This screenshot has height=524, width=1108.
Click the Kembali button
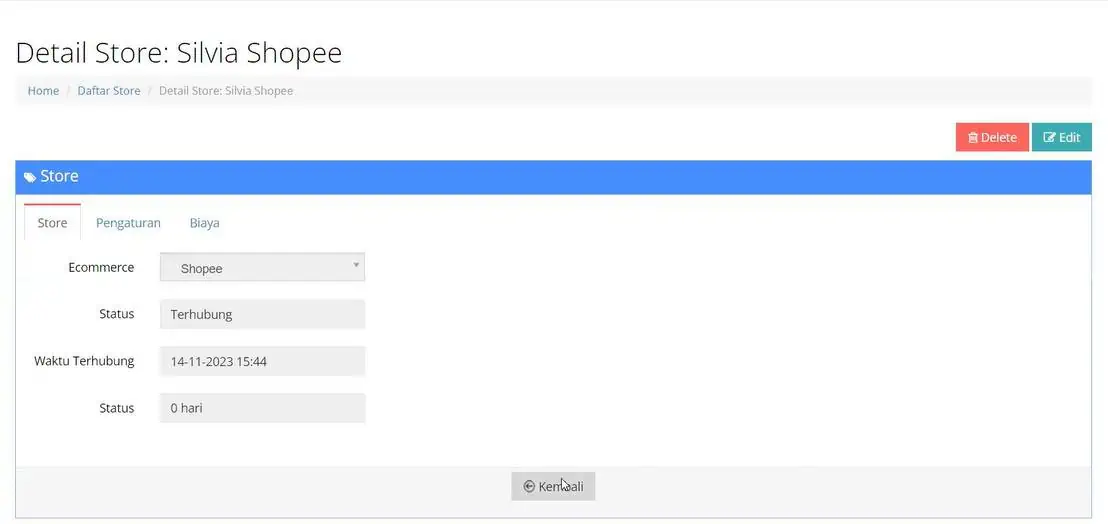(x=553, y=487)
